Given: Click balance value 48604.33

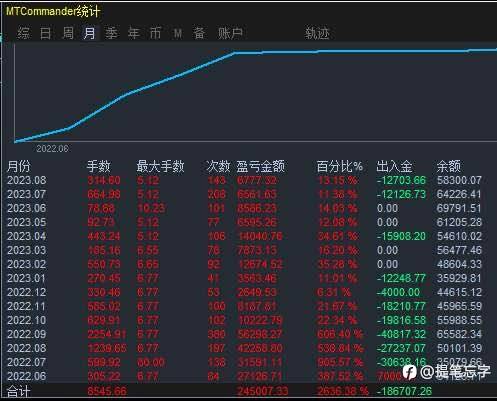Looking at the screenshot, I should point(459,264).
